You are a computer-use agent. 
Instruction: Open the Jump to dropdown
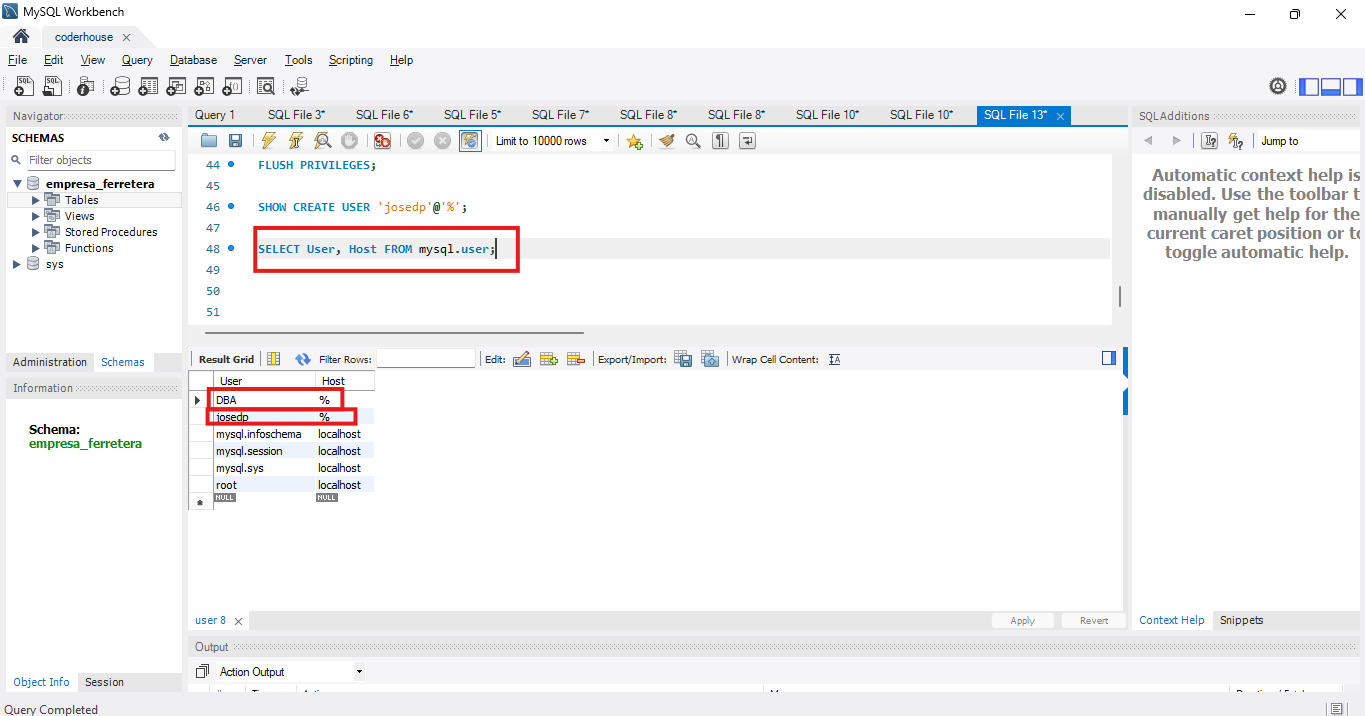pos(1310,141)
